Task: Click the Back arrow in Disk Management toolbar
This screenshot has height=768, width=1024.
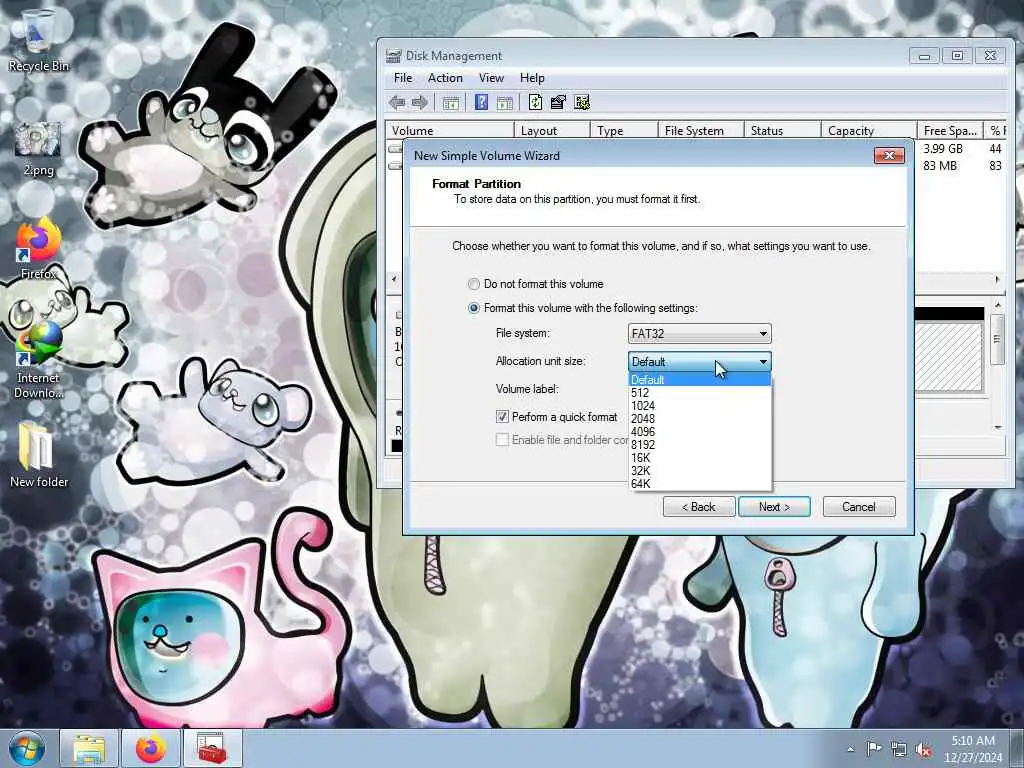Action: [396, 102]
